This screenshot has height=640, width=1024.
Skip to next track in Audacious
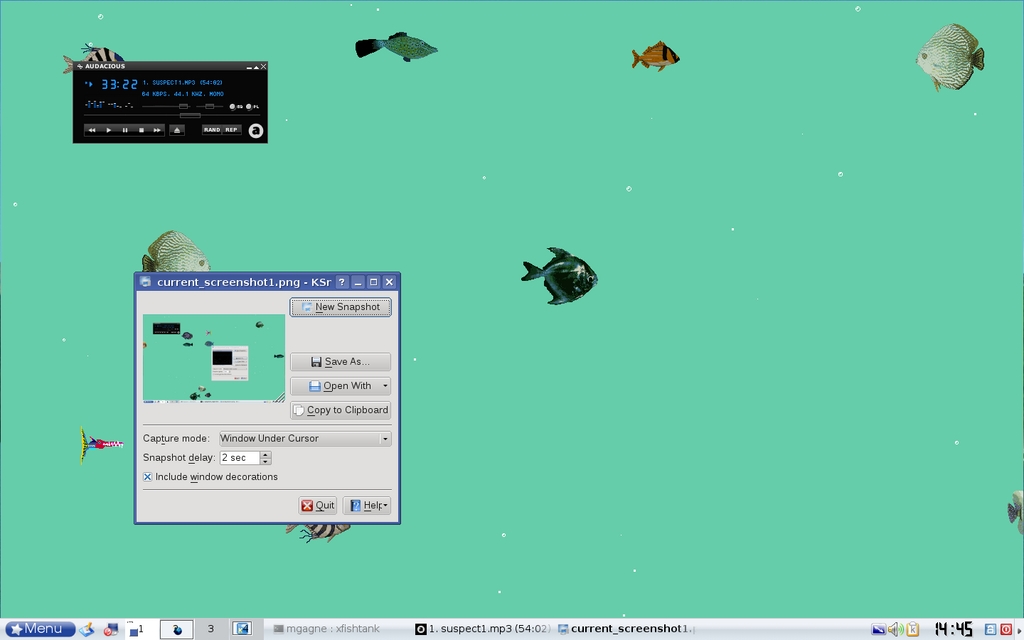[157, 130]
